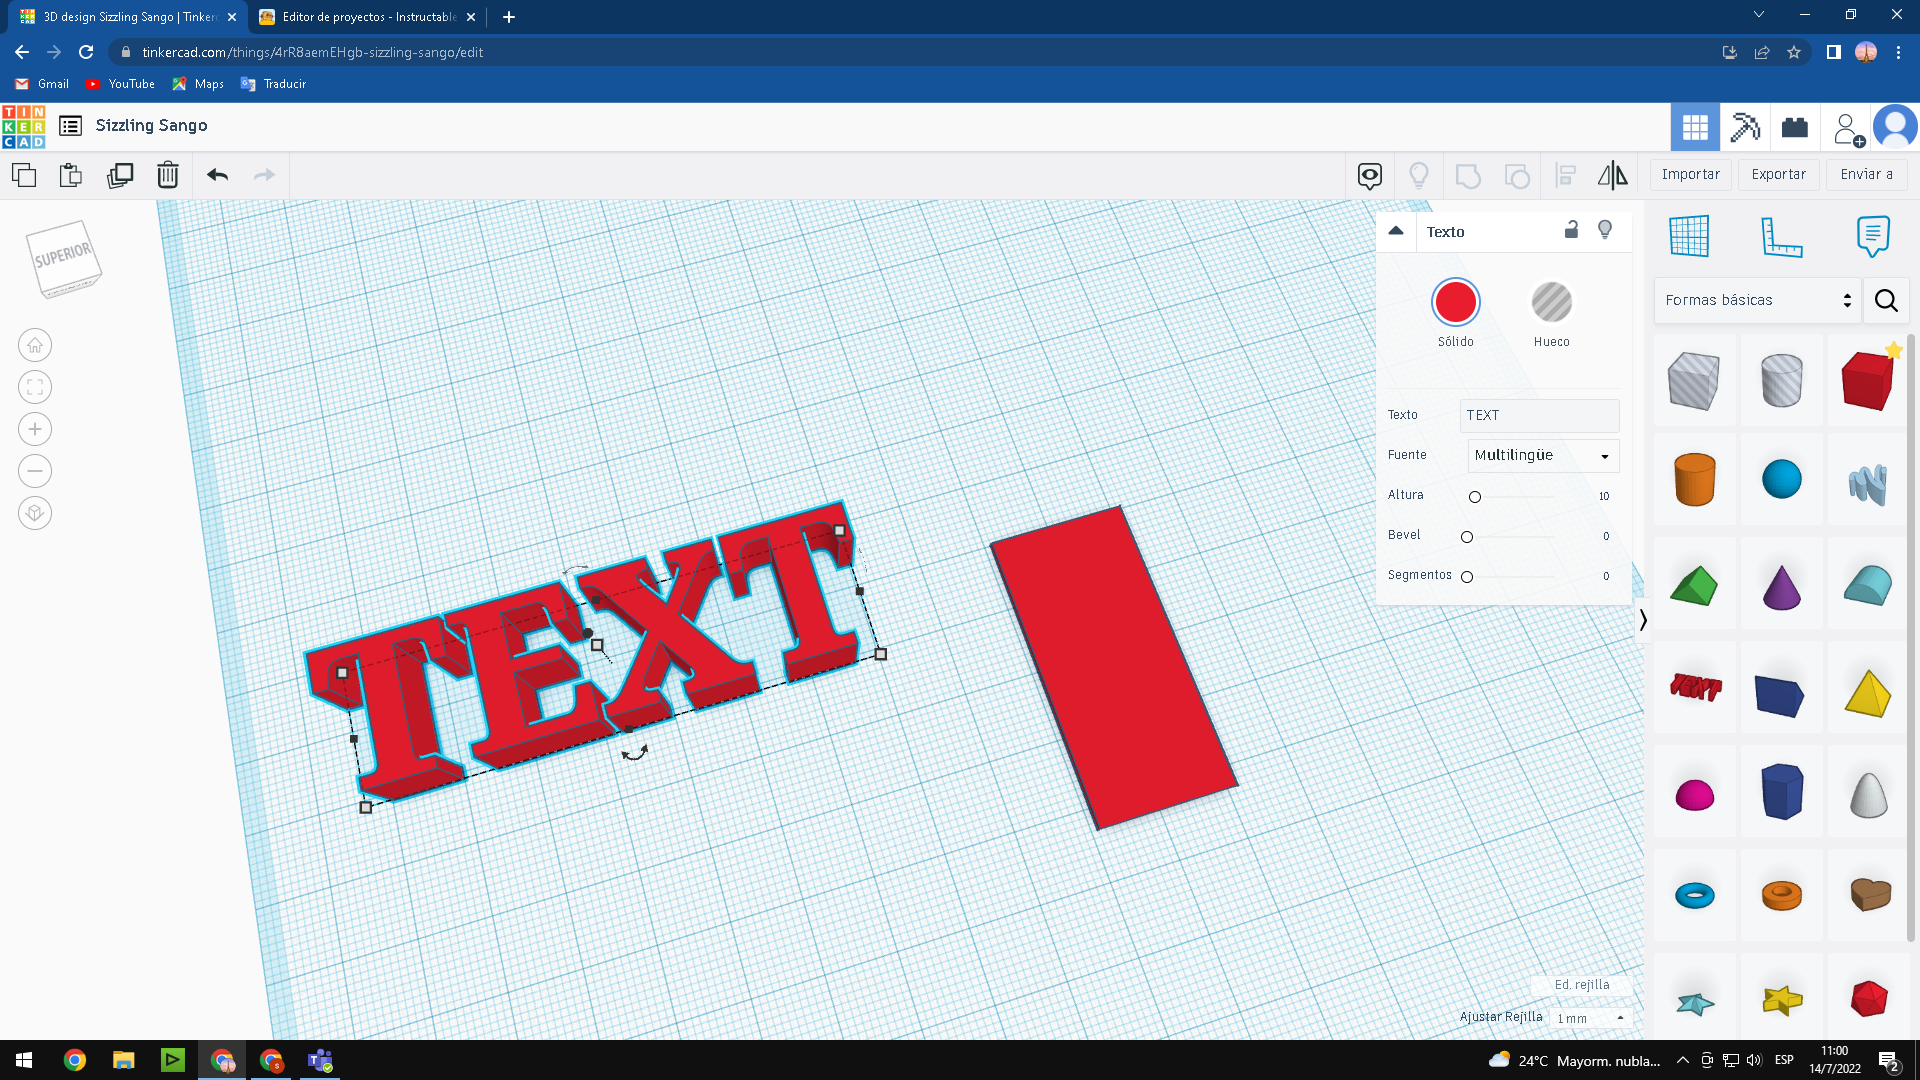
Task: Select the Home/reset view icon
Action: click(x=36, y=344)
